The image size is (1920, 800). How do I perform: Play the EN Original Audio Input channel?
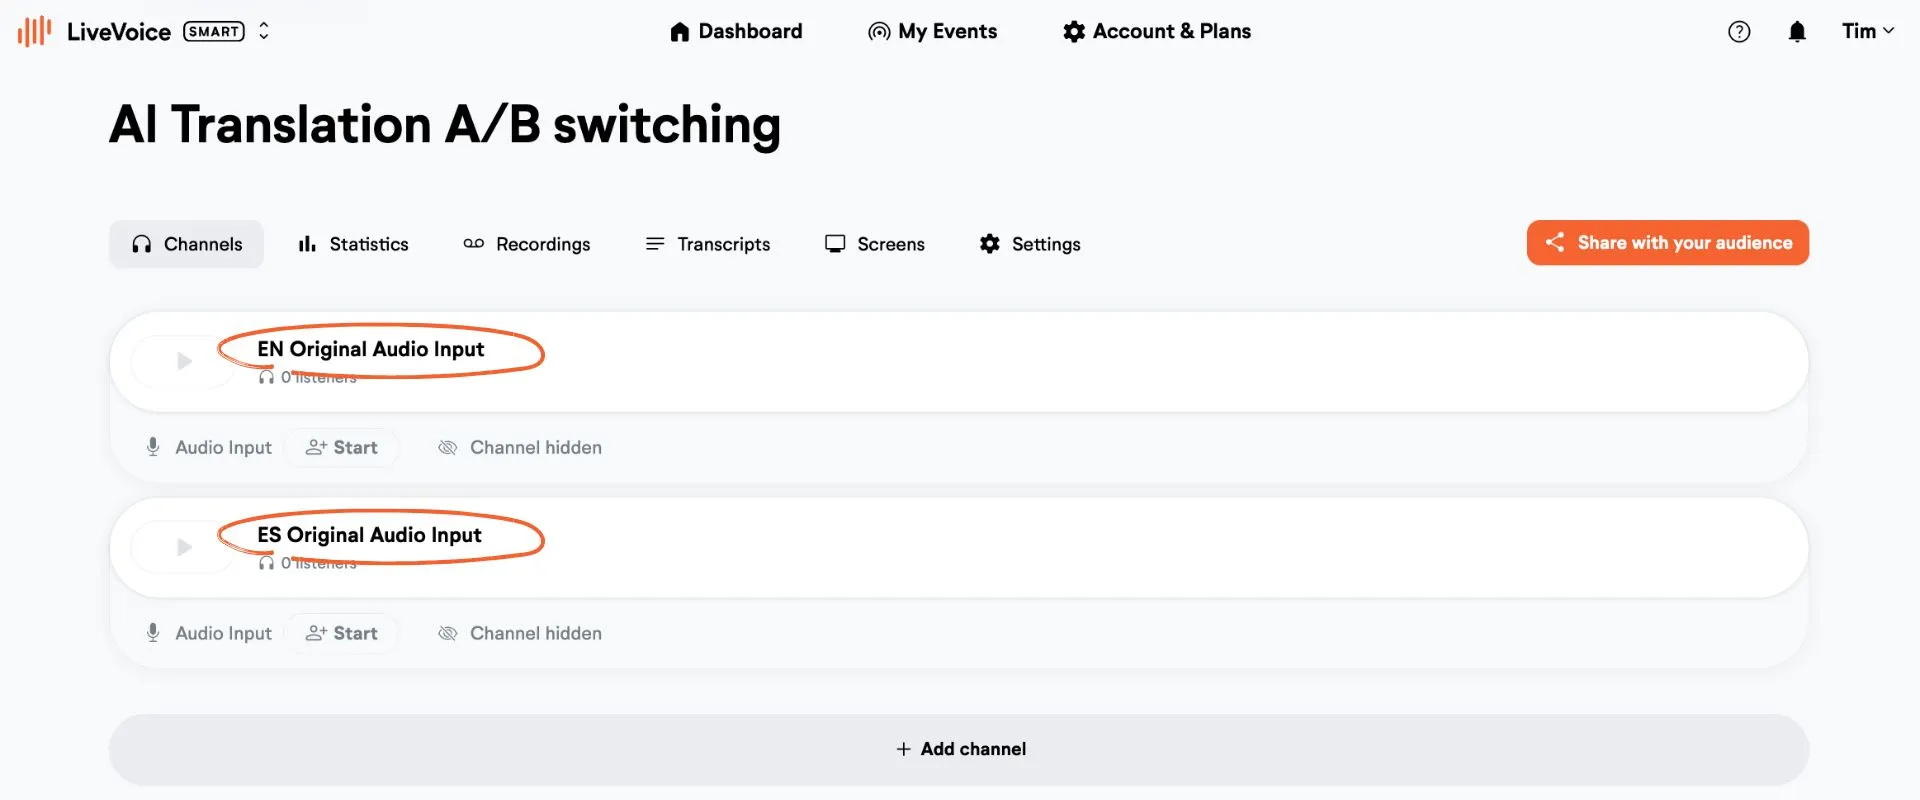click(184, 361)
